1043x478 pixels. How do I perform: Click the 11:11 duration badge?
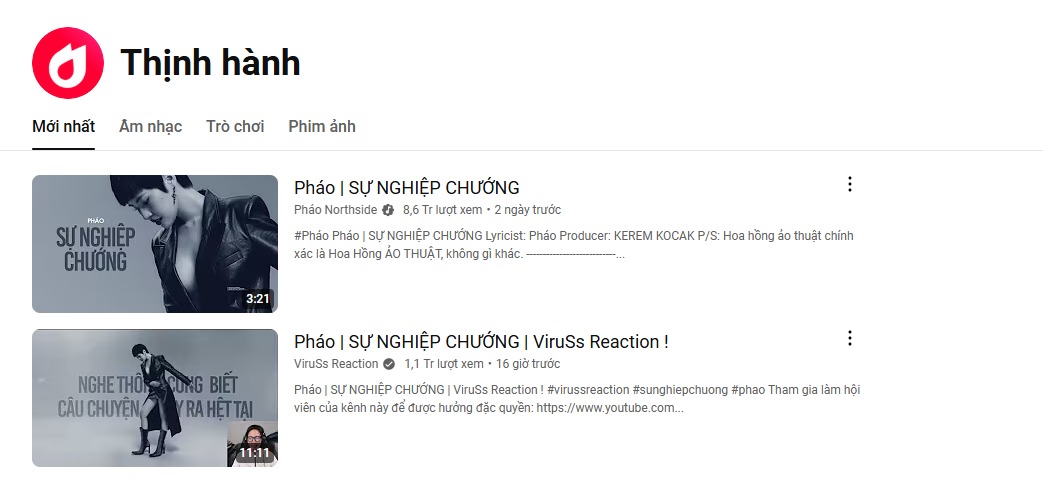[x=254, y=452]
